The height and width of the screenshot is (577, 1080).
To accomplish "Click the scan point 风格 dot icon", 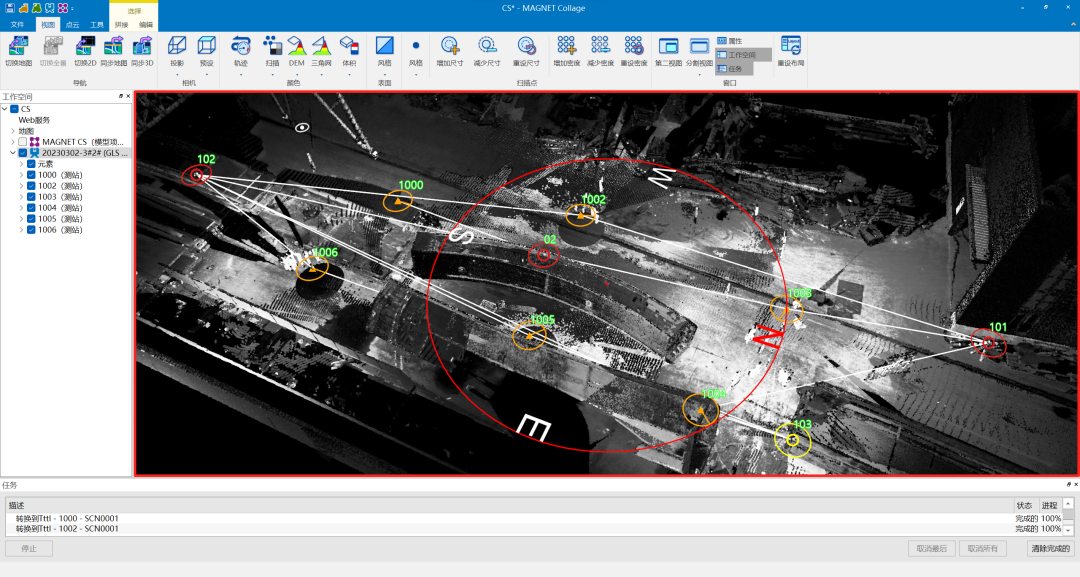I will click(x=415, y=45).
